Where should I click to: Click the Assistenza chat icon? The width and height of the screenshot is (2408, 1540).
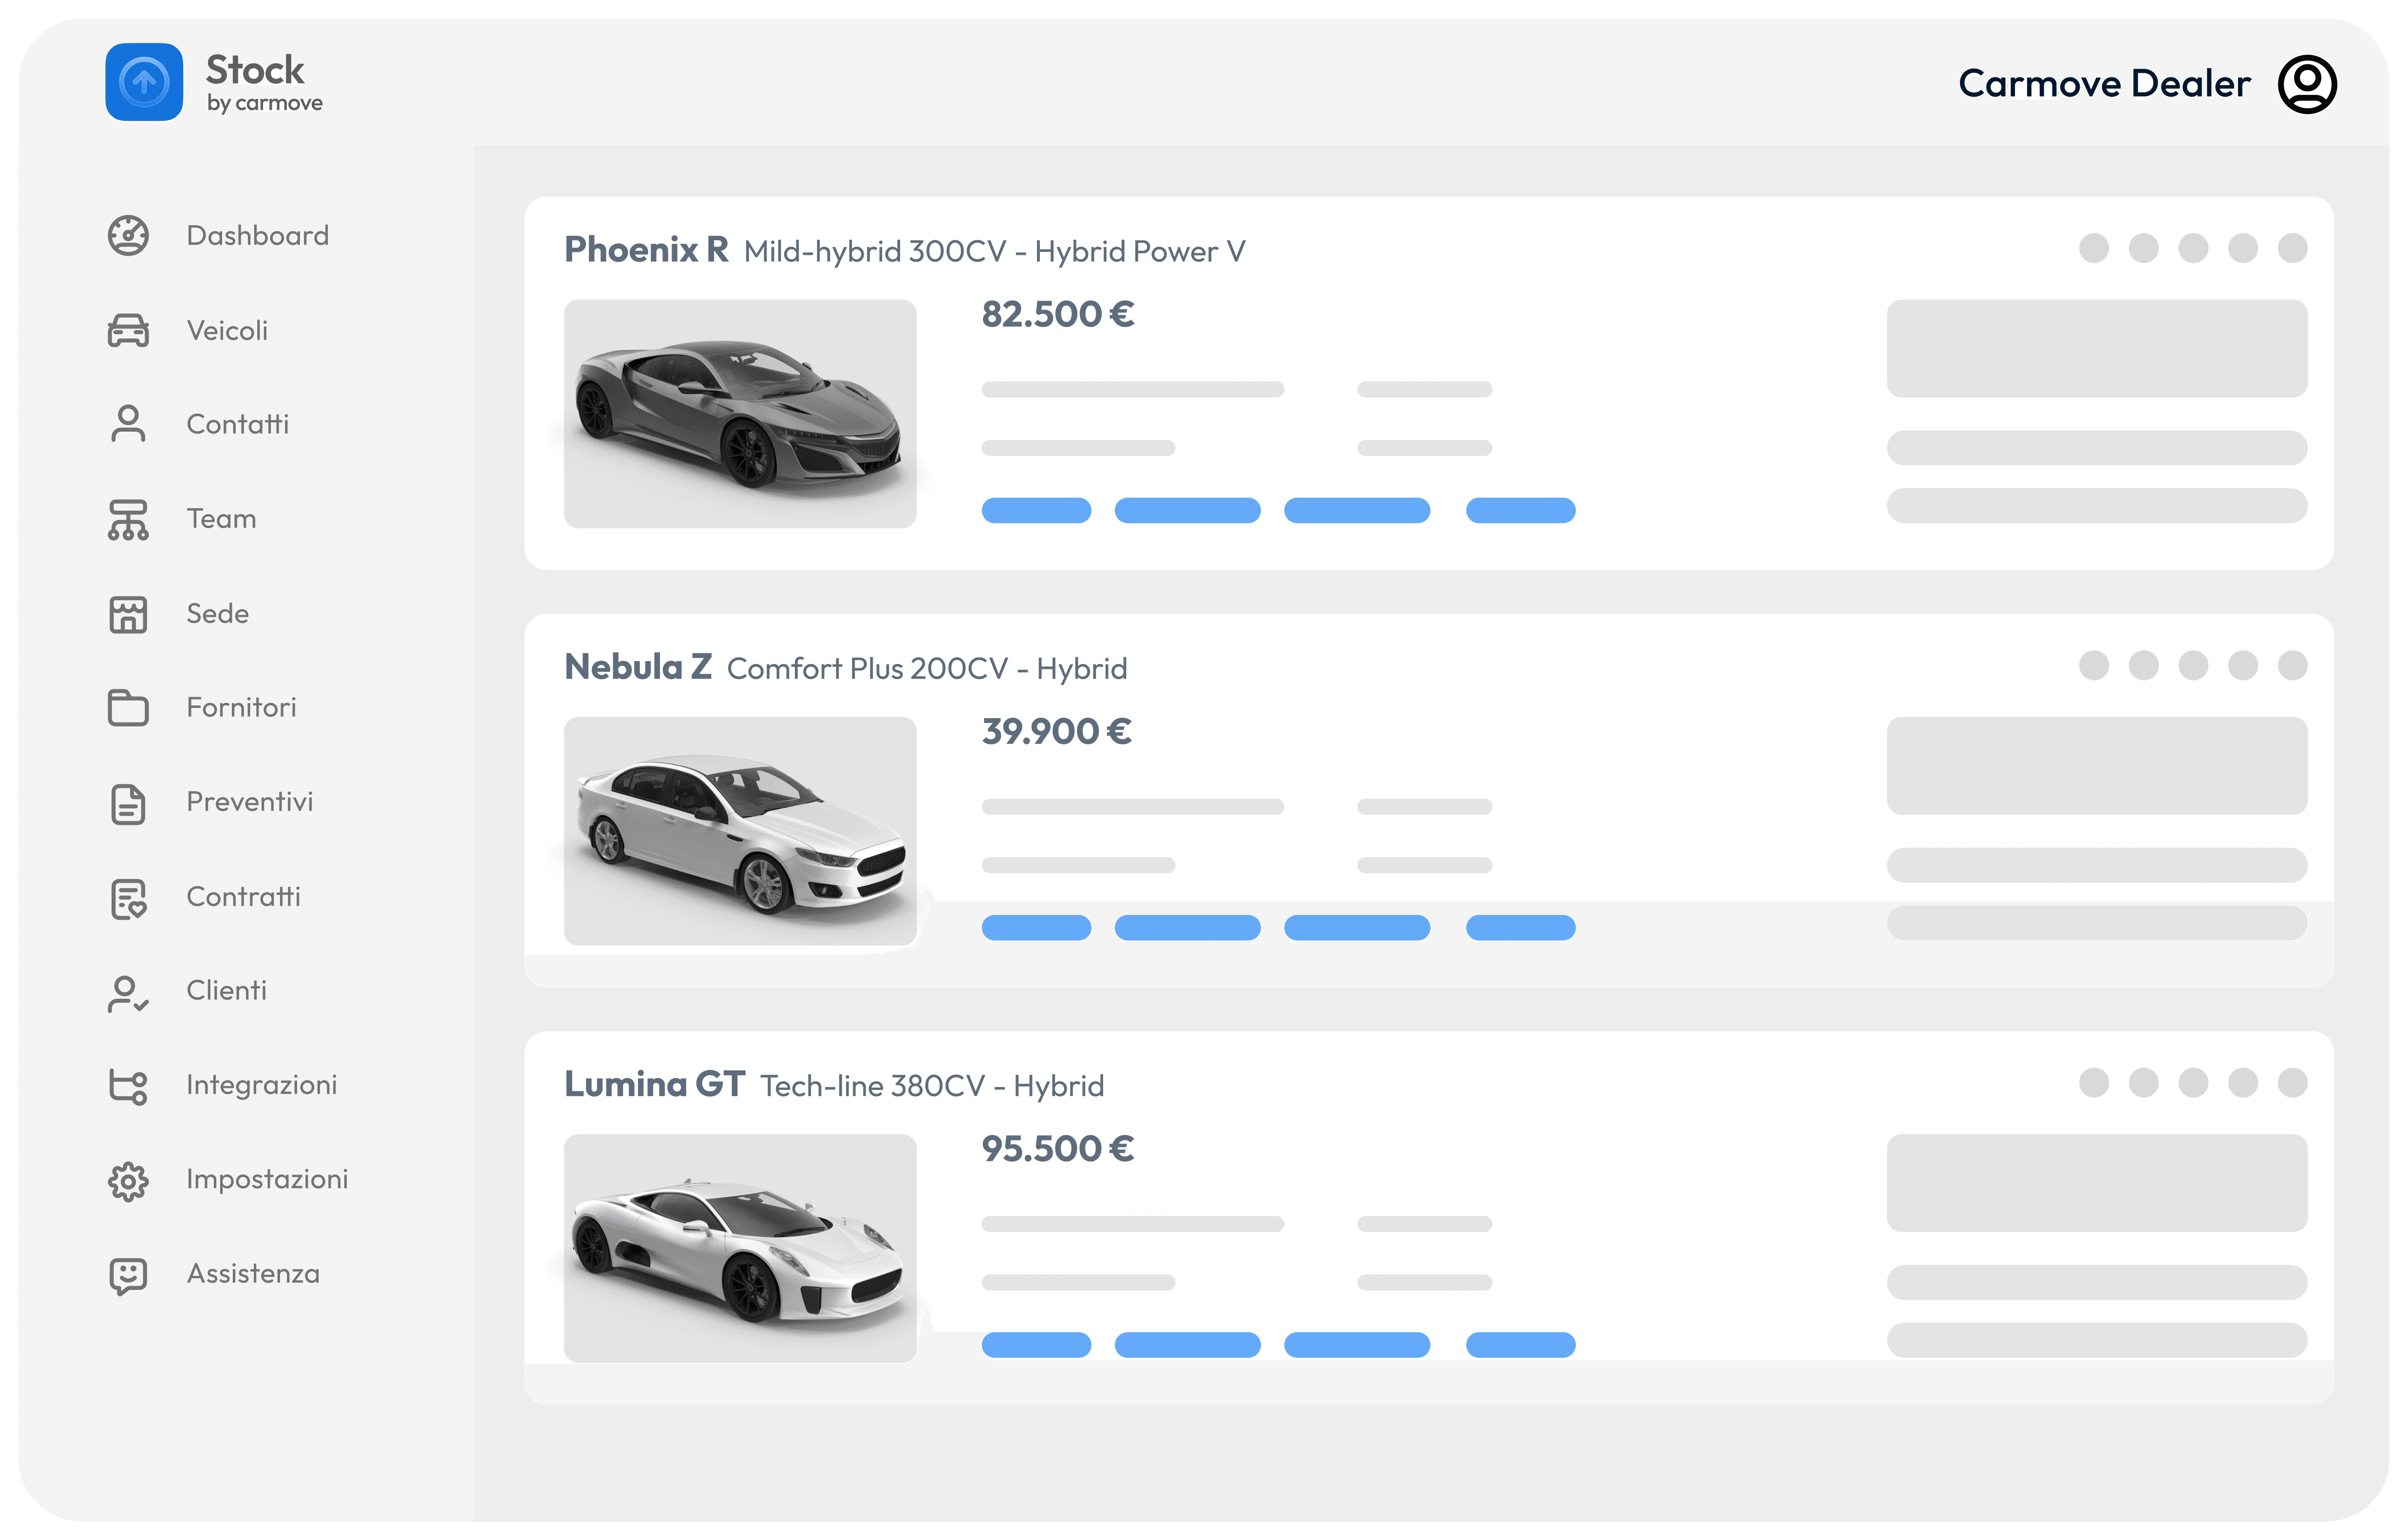click(128, 1273)
